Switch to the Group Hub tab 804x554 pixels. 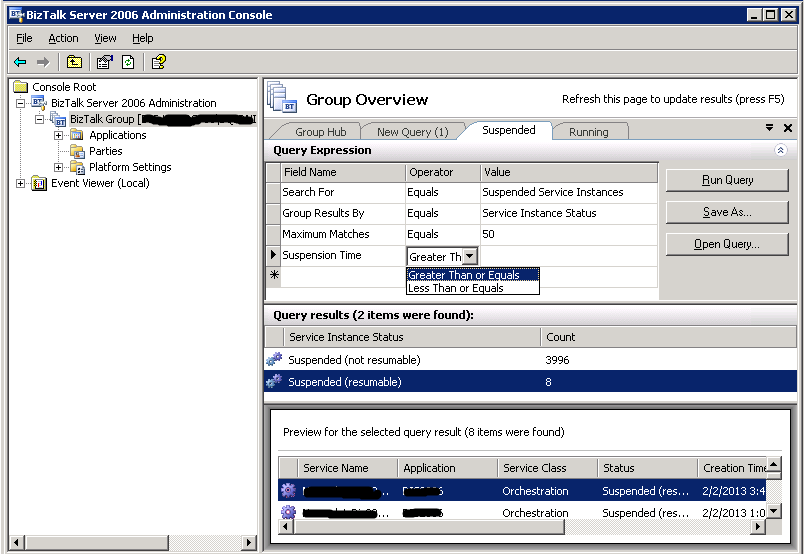[x=320, y=132]
